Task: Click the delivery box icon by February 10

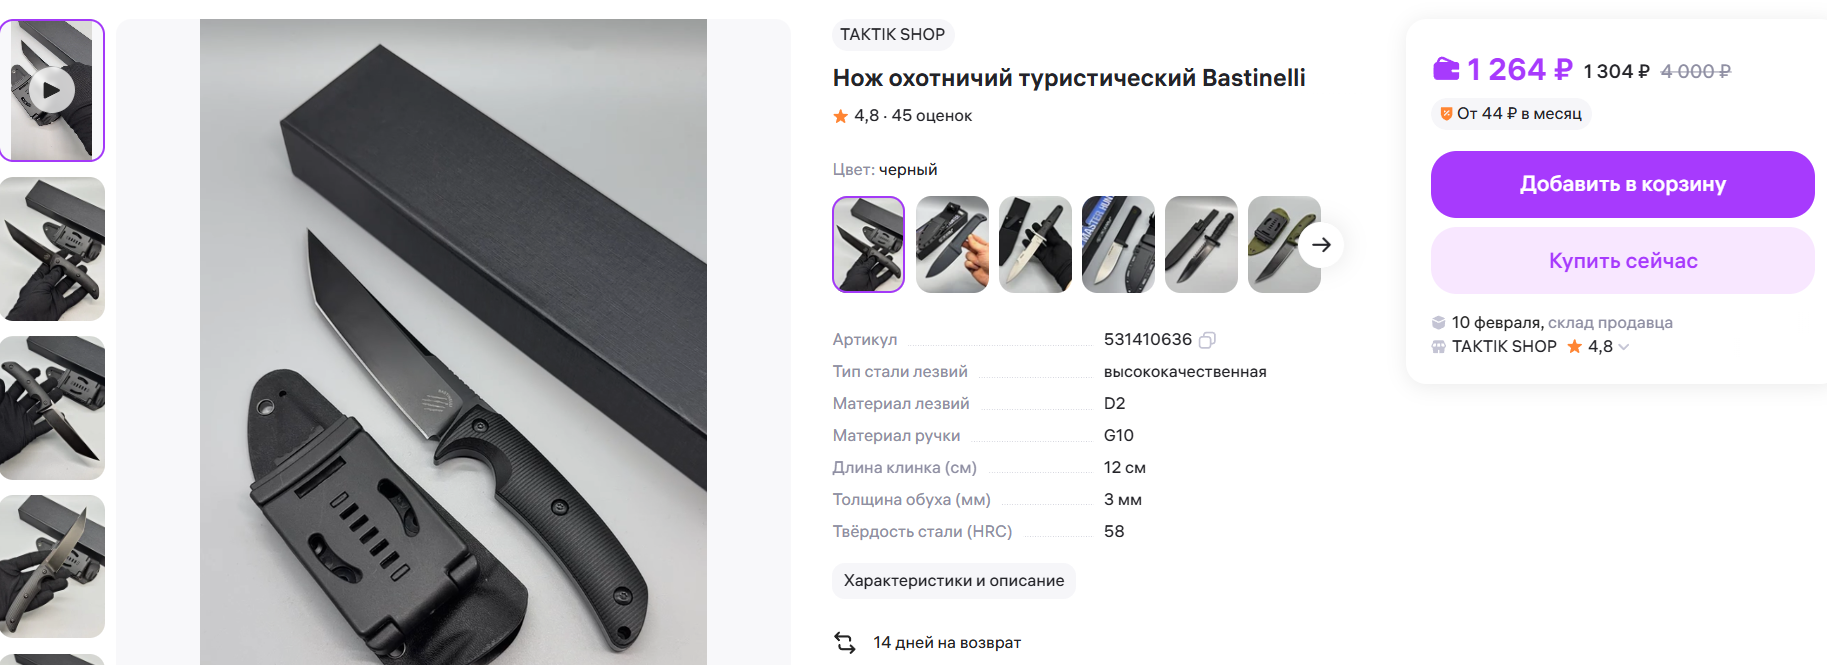Action: (x=1438, y=322)
